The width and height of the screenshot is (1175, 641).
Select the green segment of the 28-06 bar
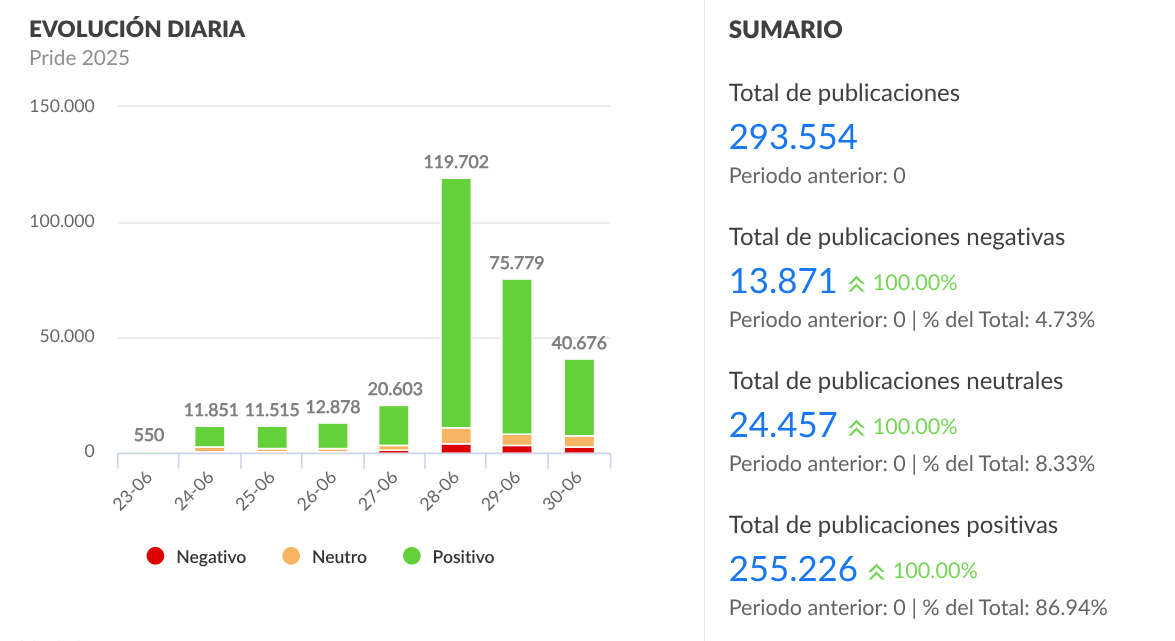pos(456,300)
